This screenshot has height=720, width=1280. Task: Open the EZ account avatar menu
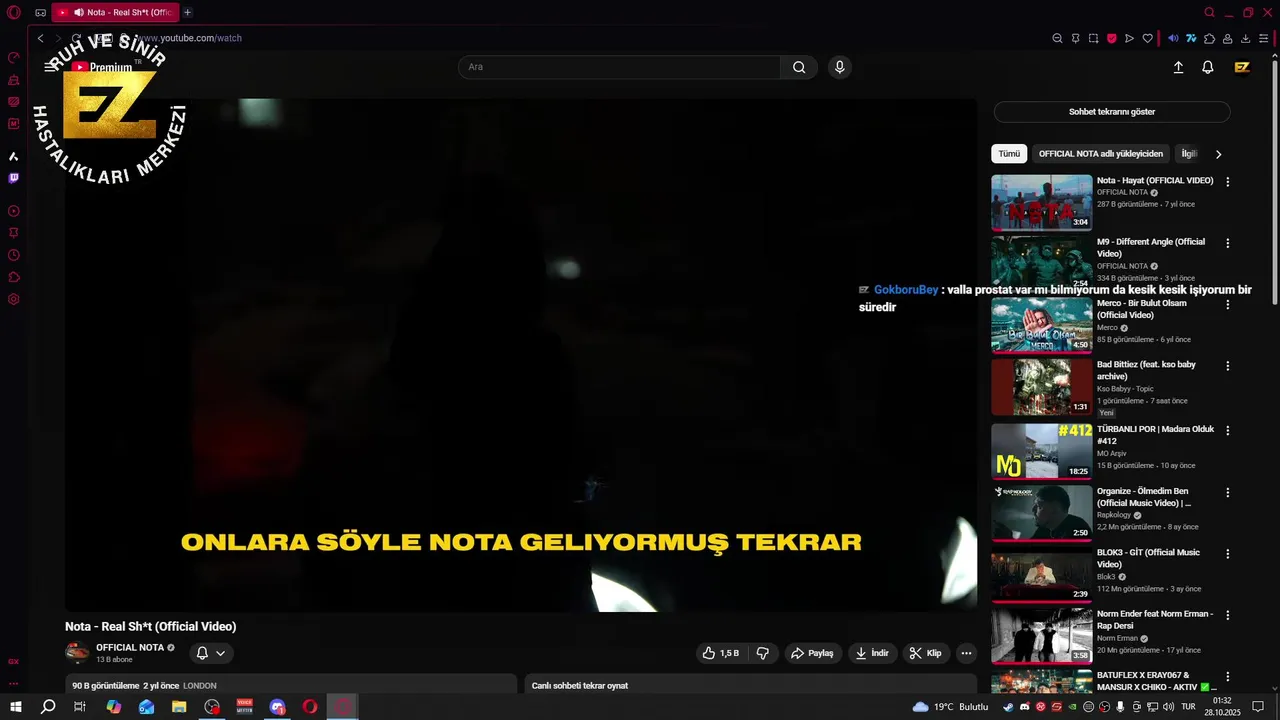1242,67
